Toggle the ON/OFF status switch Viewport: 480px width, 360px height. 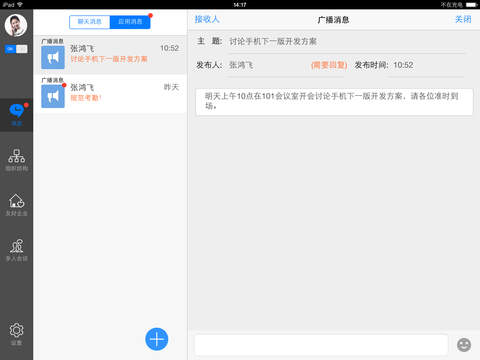(16, 49)
